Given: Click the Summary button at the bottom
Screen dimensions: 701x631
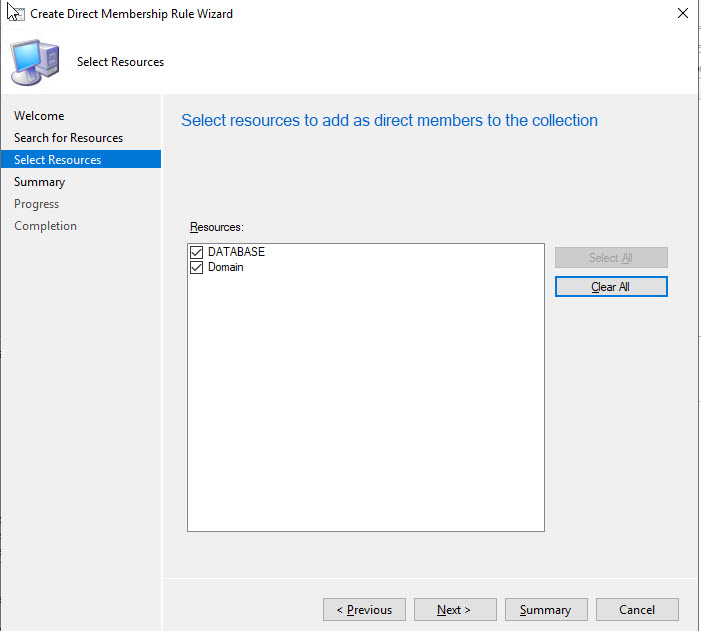Looking at the screenshot, I should (x=545, y=610).
